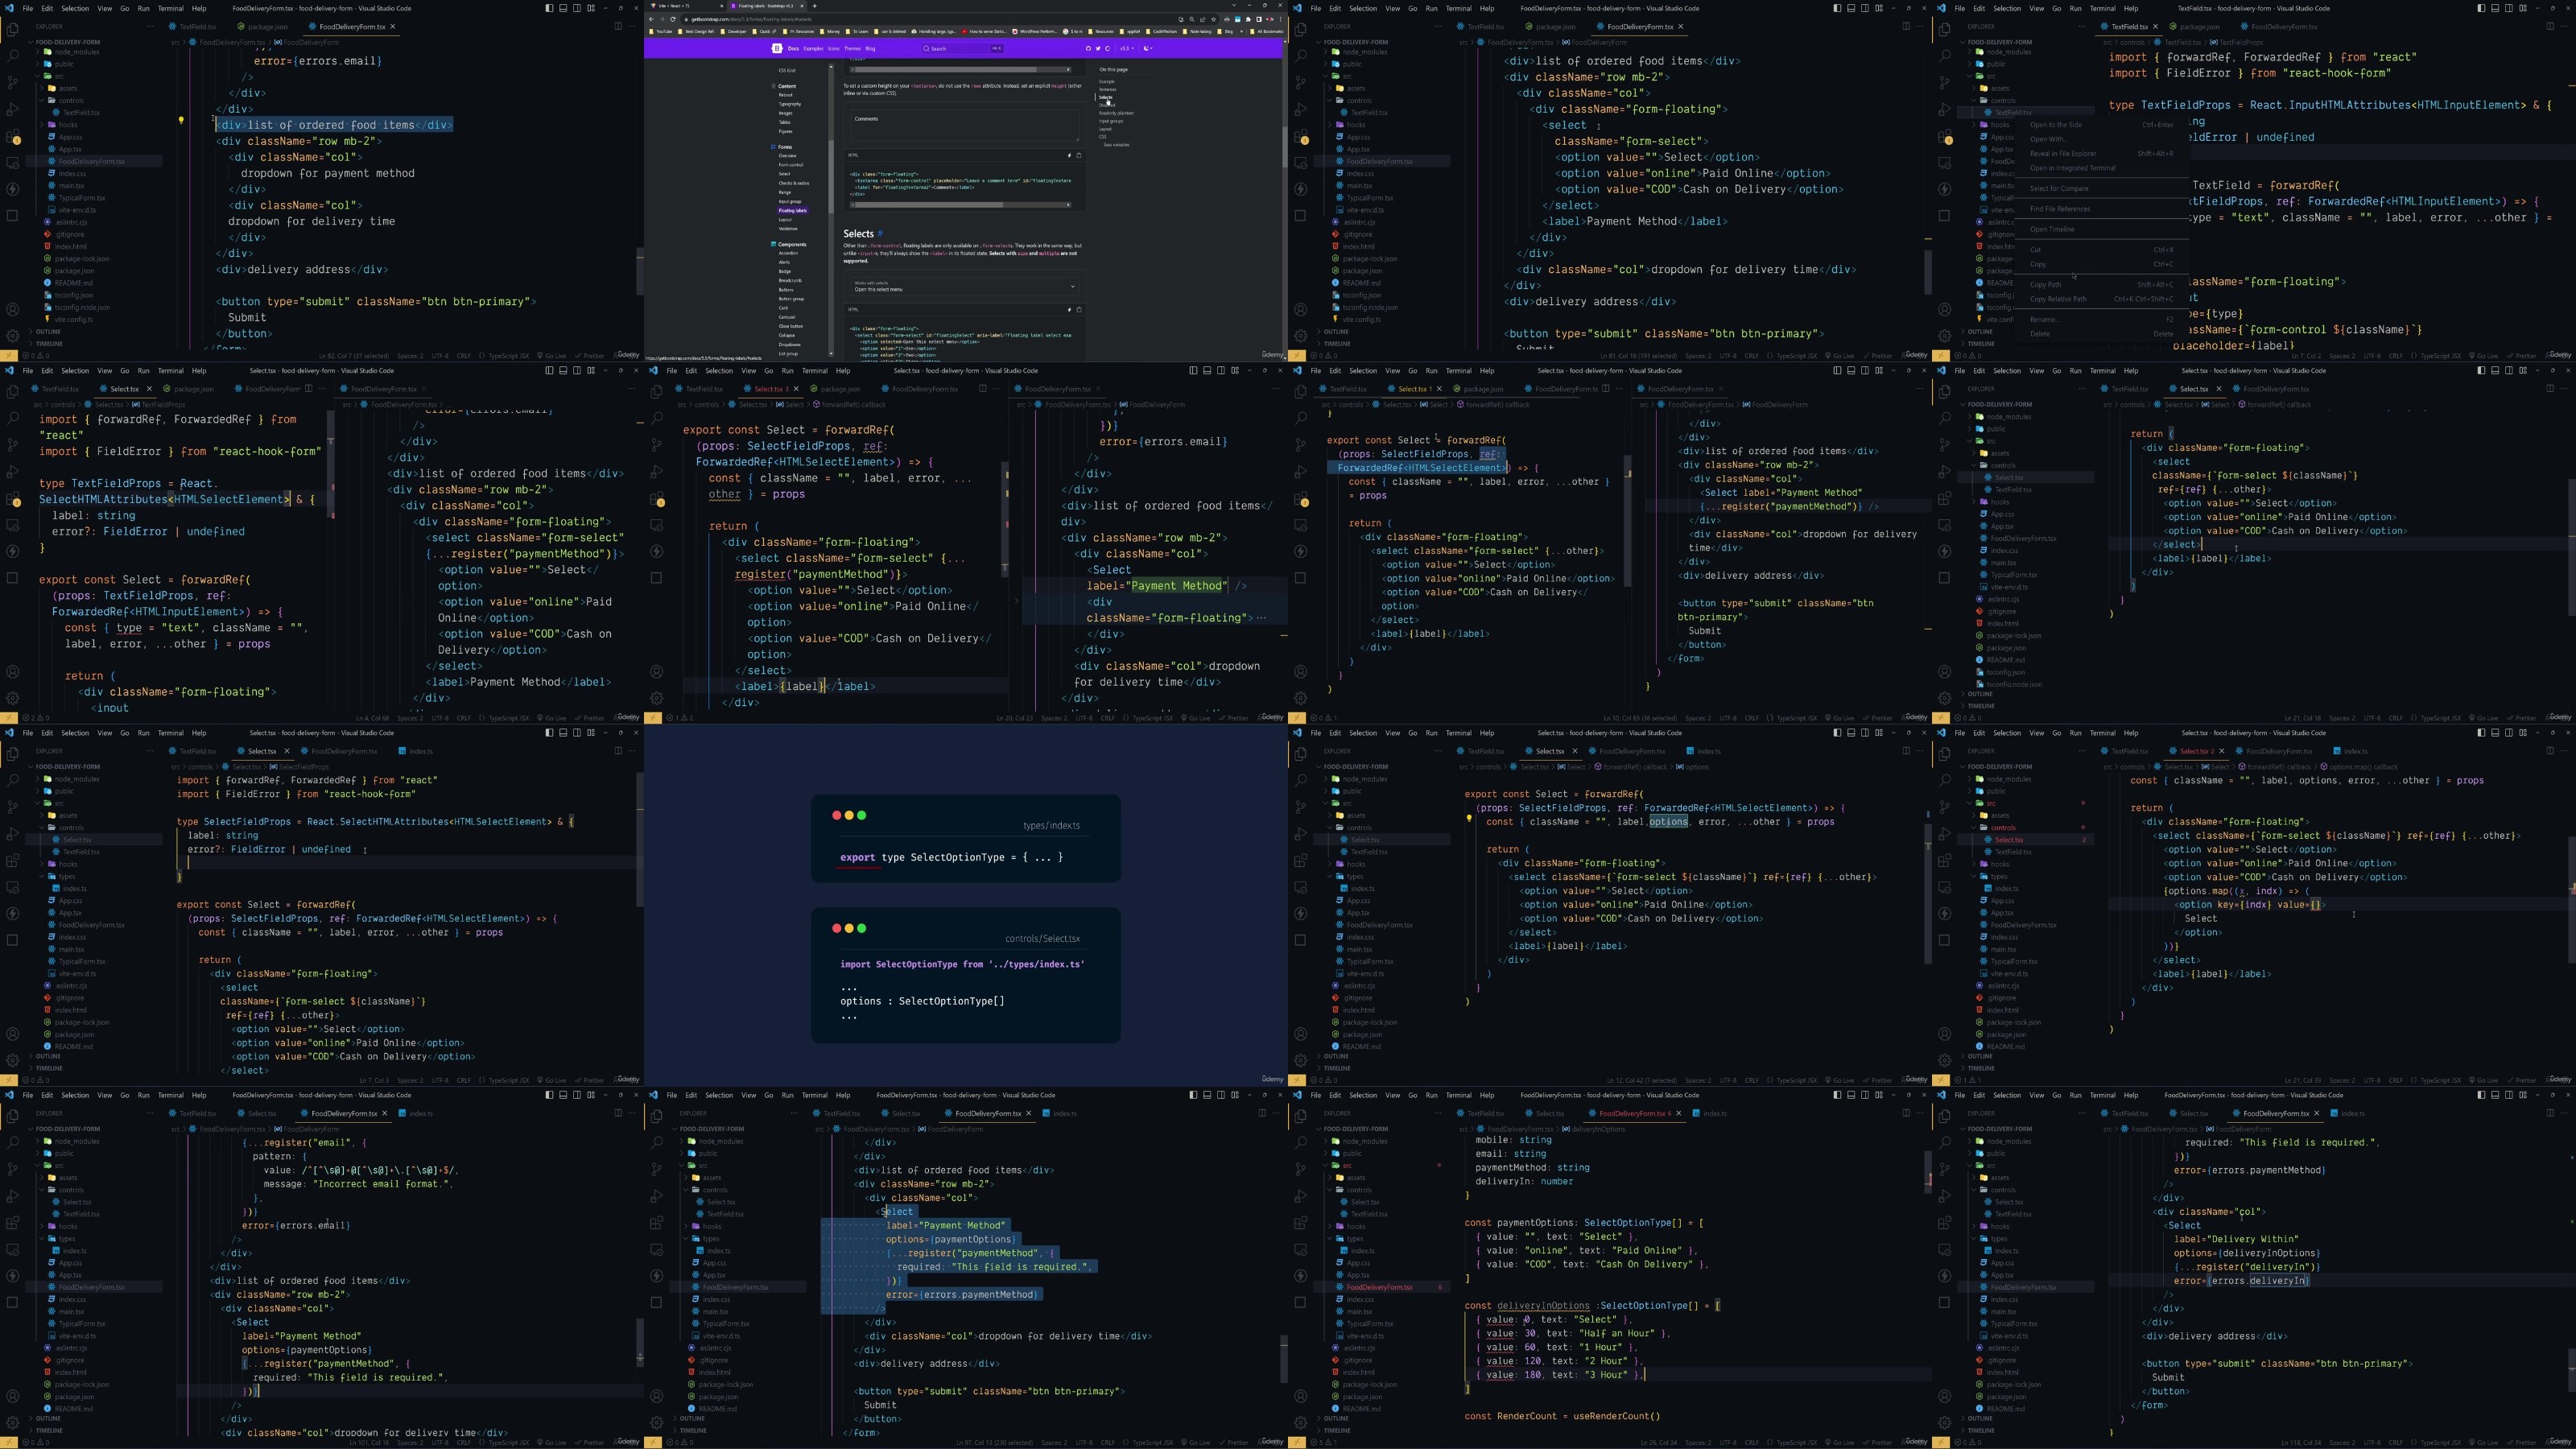2576x1449 pixels.
Task: Click Bootstrap logo in the browser navbar
Action: 777,48
